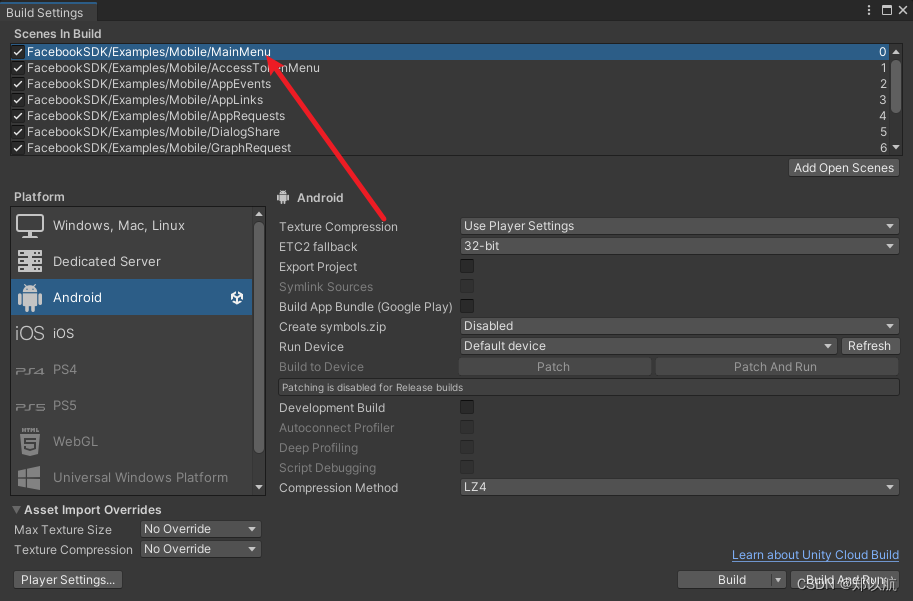Click the Android icon in settings header
This screenshot has height=601, width=913.
[x=283, y=197]
